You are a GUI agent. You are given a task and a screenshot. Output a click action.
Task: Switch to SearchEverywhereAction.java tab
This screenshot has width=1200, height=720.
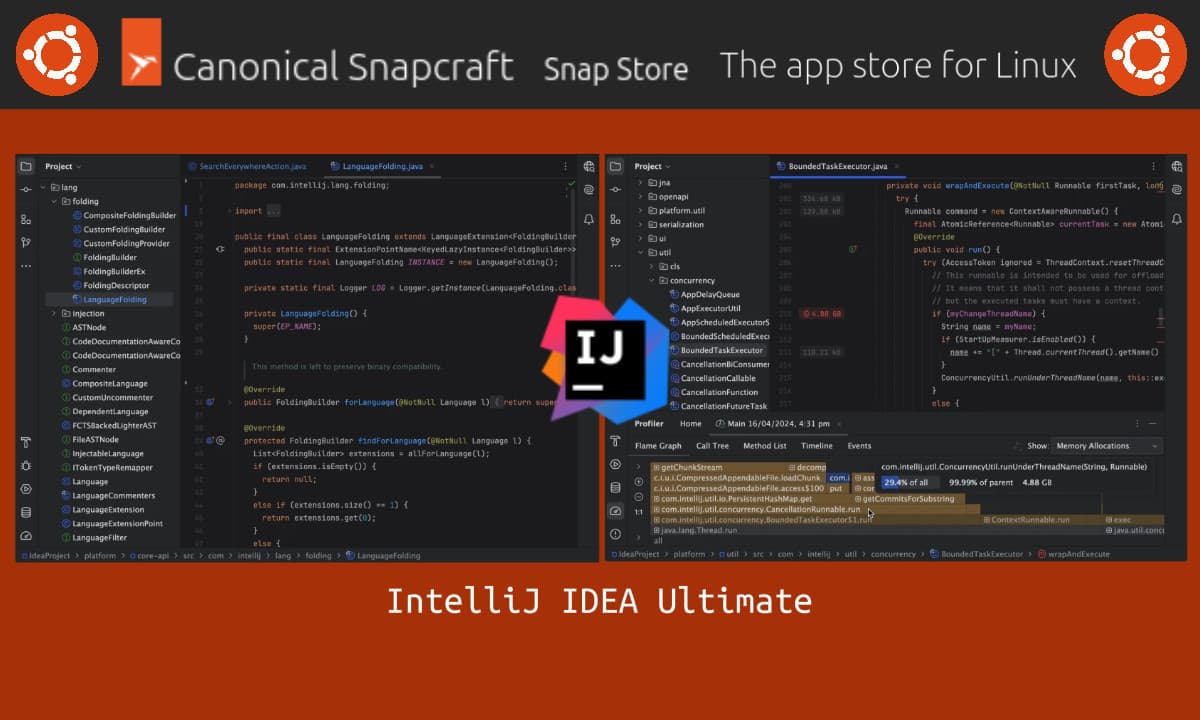(245, 166)
